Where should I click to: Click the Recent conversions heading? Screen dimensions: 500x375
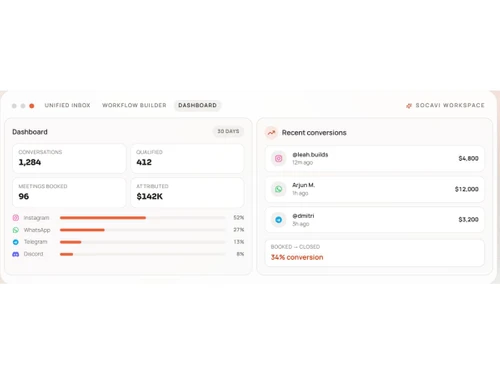click(x=314, y=133)
